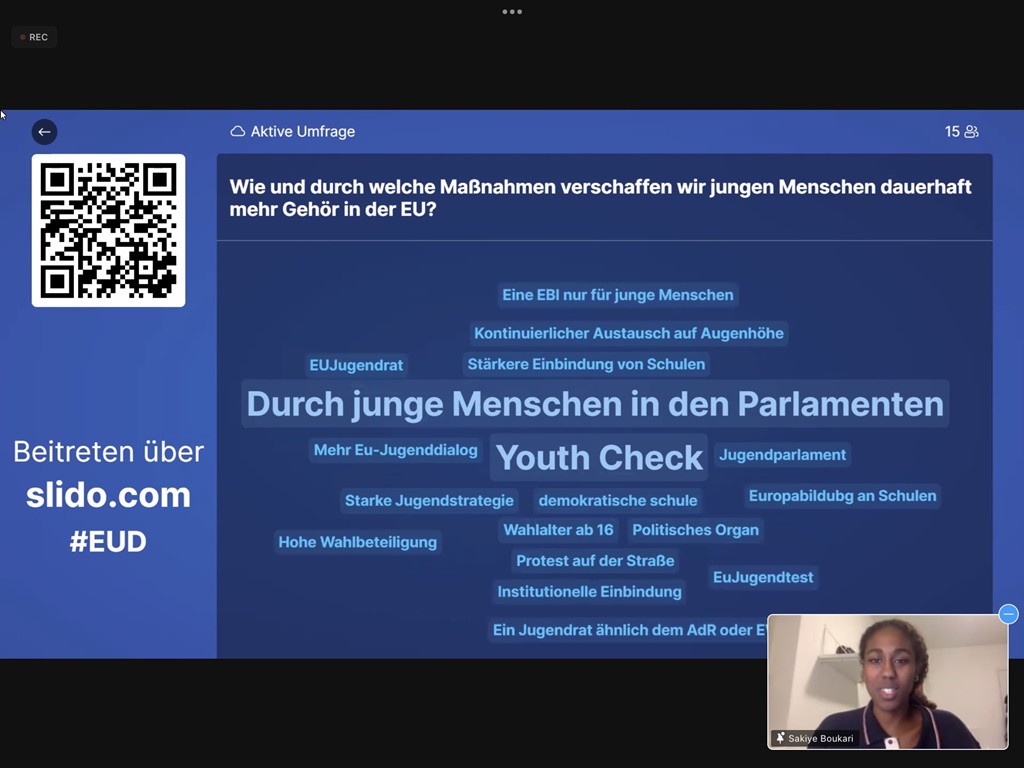Click the Slido QR code
Image resolution: width=1024 pixels, height=768 pixels.
coord(108,230)
